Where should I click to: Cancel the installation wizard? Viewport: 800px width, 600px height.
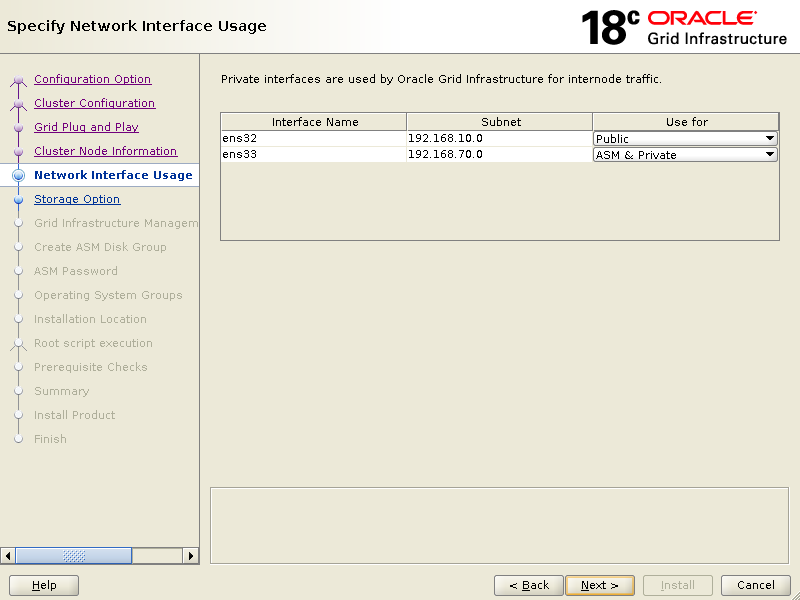click(756, 585)
